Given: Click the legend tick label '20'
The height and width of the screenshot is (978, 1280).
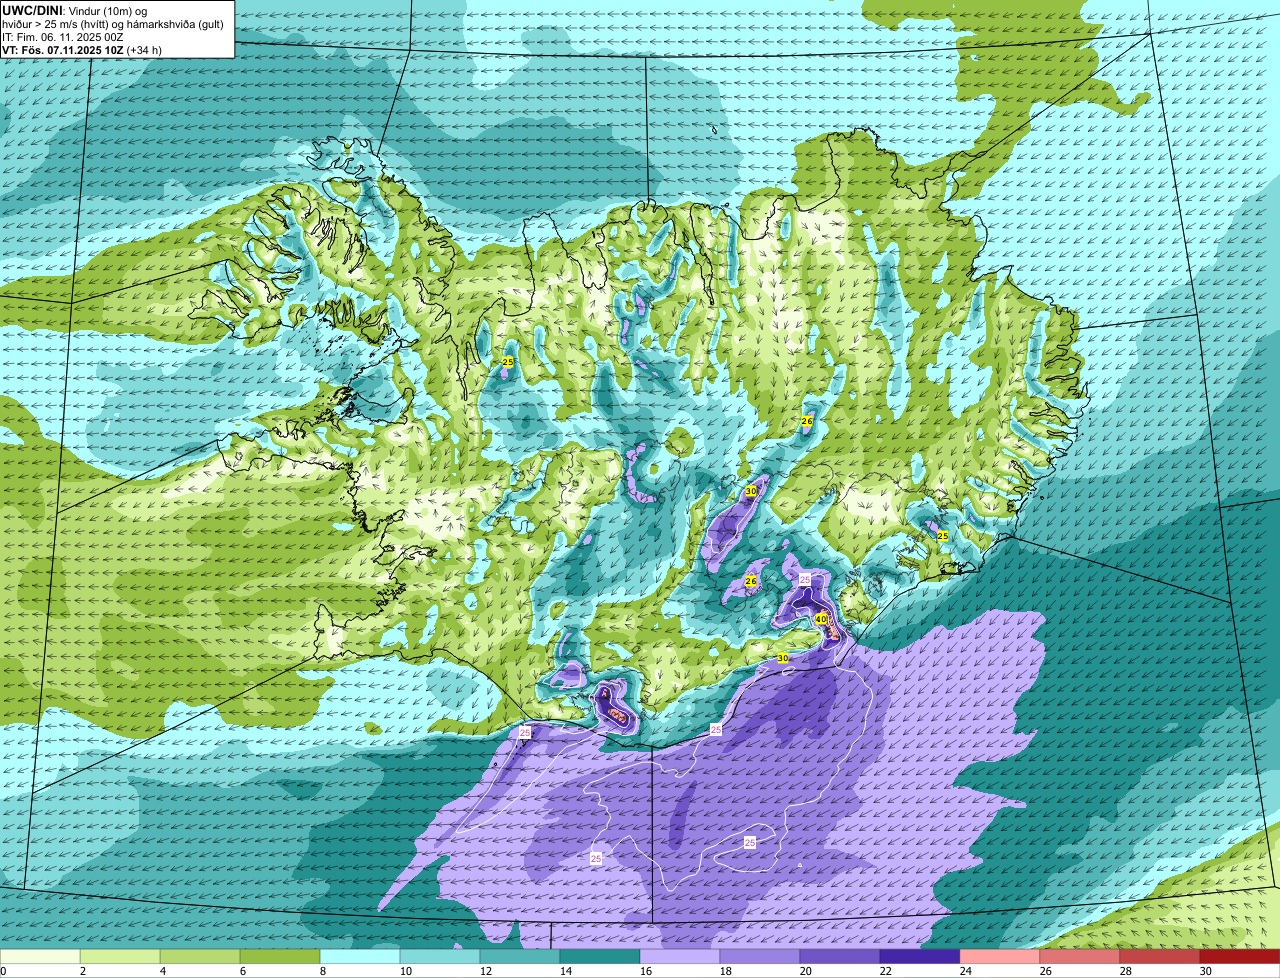Looking at the screenshot, I should (x=805, y=971).
